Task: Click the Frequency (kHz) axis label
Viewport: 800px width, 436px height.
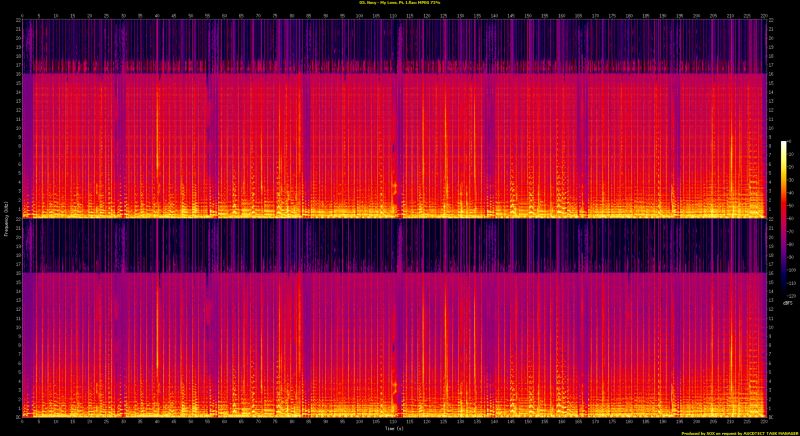Action: pos(5,218)
